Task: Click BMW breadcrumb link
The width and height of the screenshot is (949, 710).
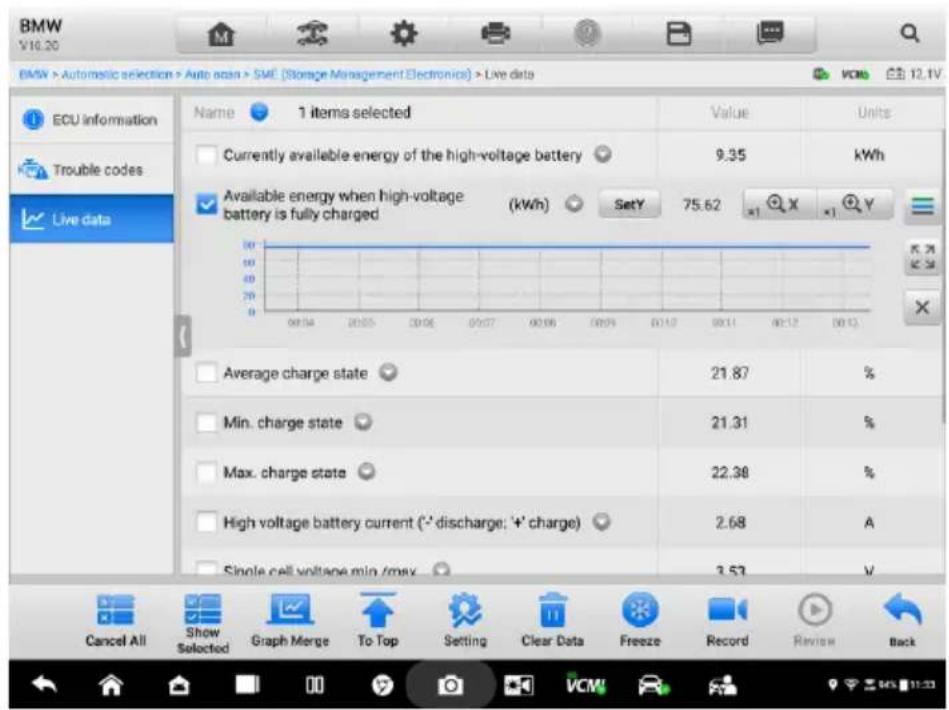Action: (33, 74)
